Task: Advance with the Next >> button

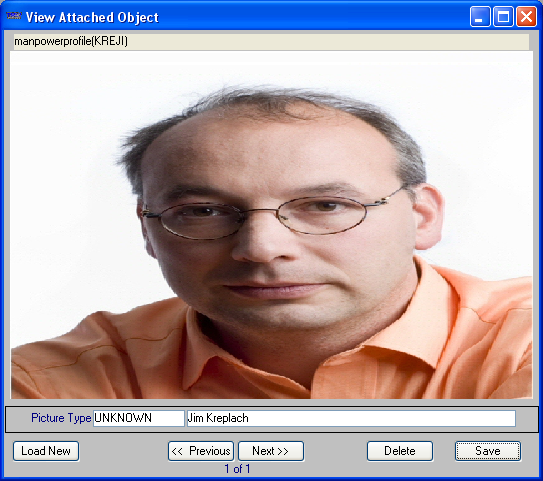Action: coord(271,451)
